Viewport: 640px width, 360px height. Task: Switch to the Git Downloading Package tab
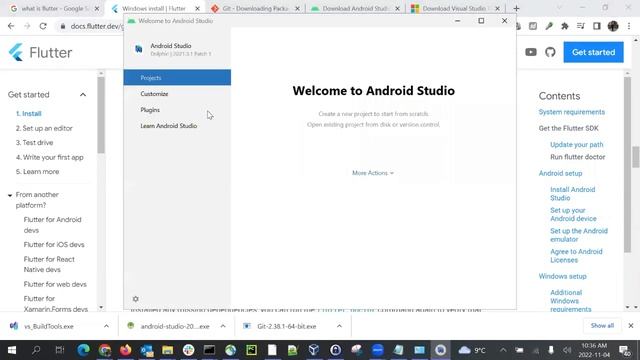click(x=255, y=8)
